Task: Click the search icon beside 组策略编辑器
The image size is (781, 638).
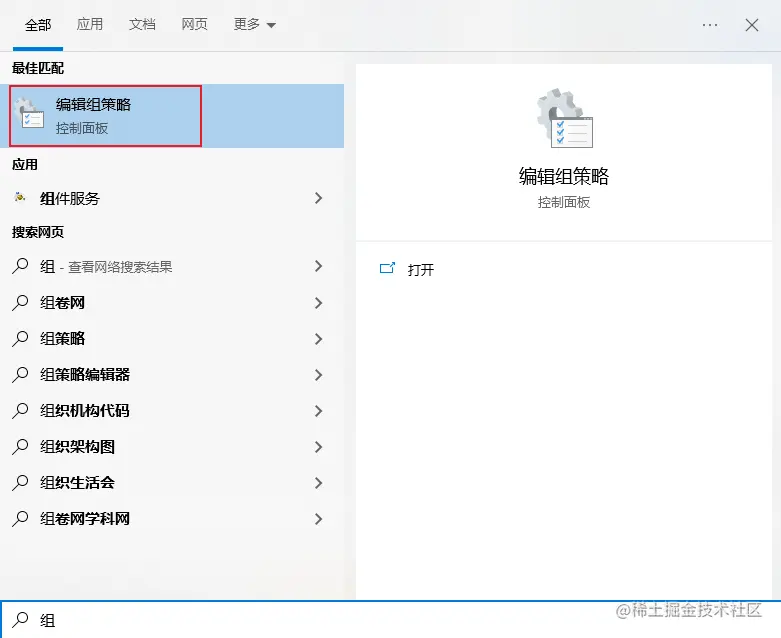Action: [20, 374]
